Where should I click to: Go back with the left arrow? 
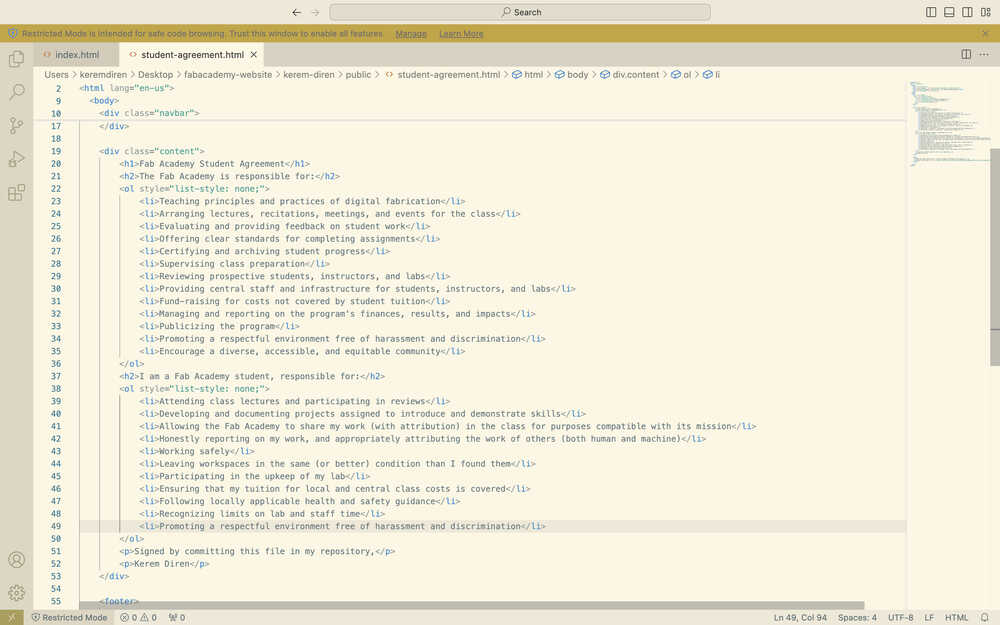[x=297, y=12]
